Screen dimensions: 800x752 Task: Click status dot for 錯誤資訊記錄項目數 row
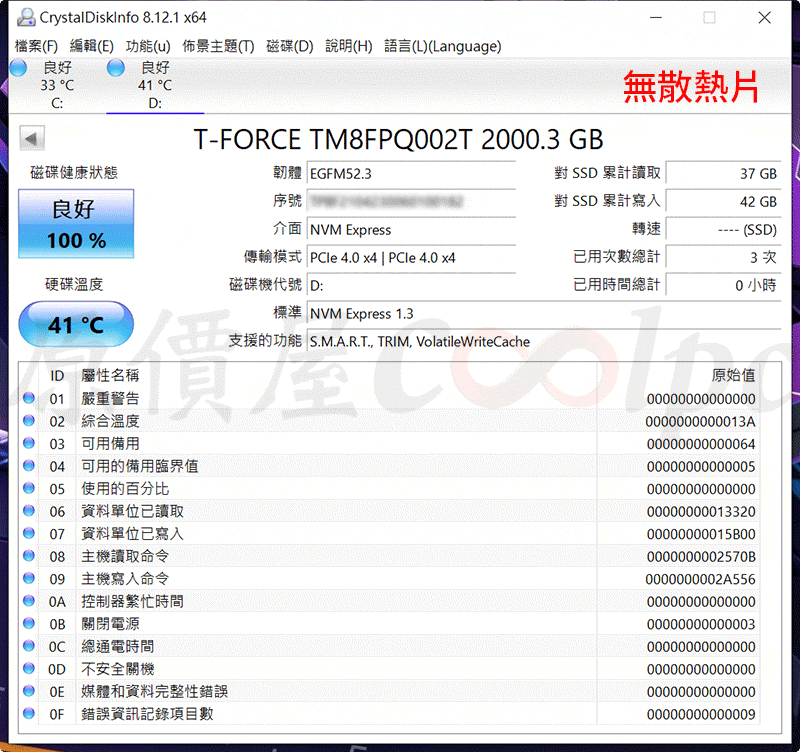coord(29,713)
